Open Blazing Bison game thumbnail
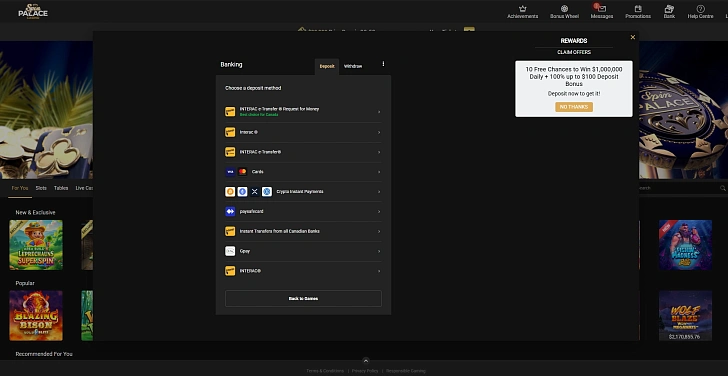The image size is (728, 376). 36,316
